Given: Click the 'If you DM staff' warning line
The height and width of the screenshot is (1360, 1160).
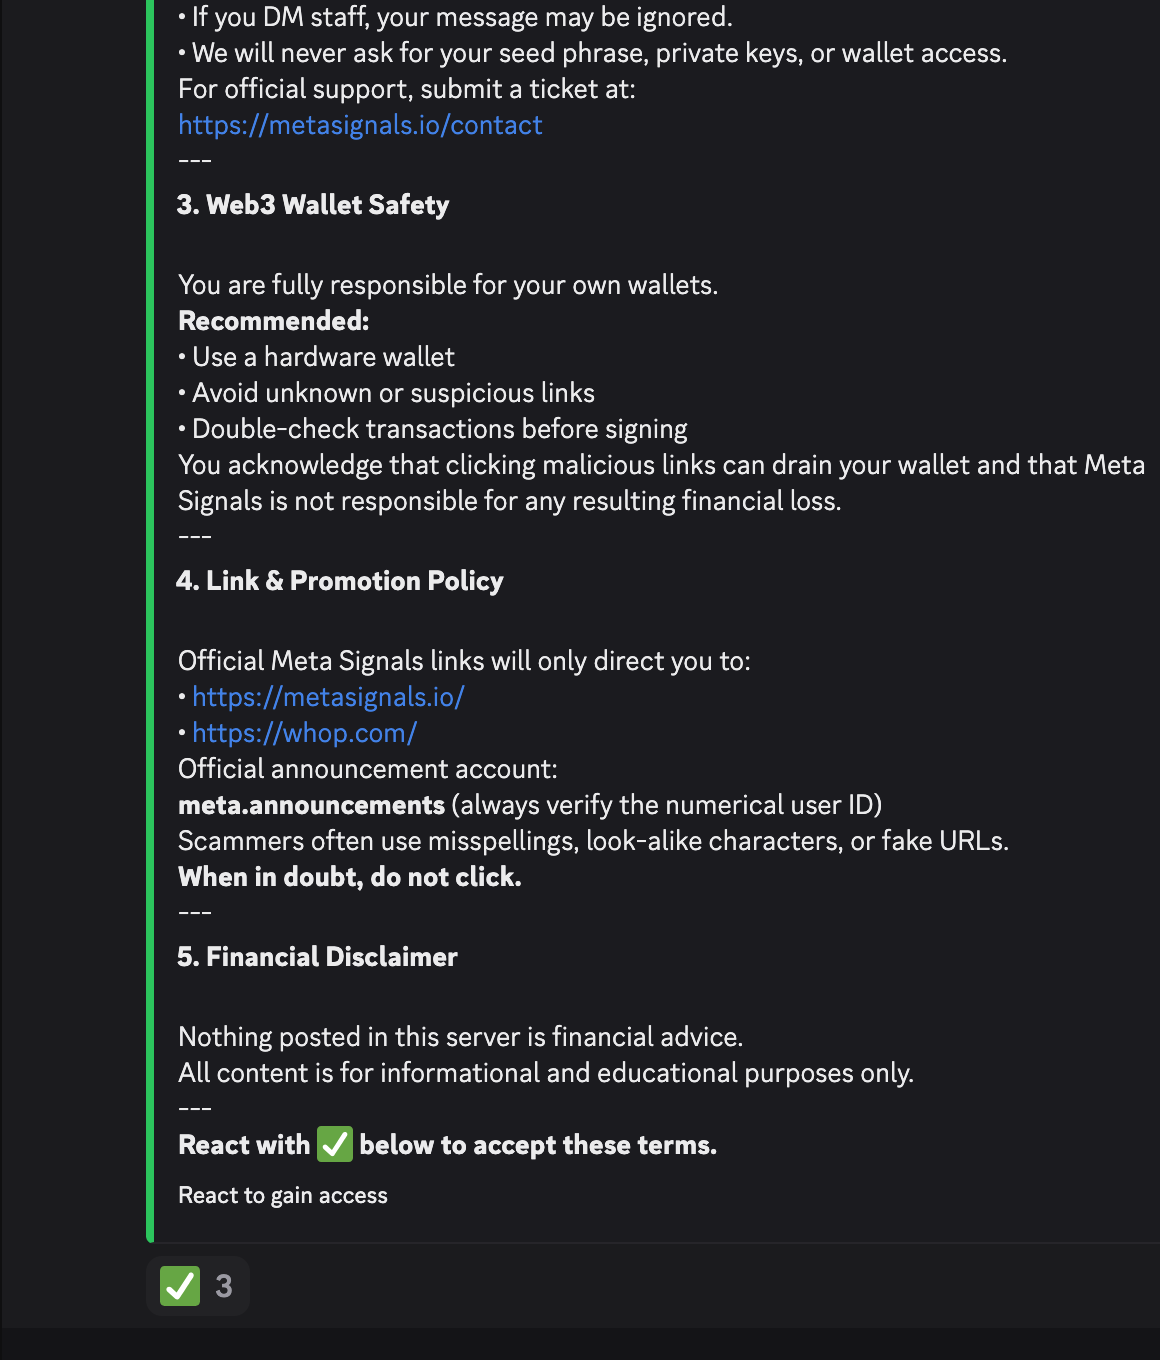Looking at the screenshot, I should 461,17.
